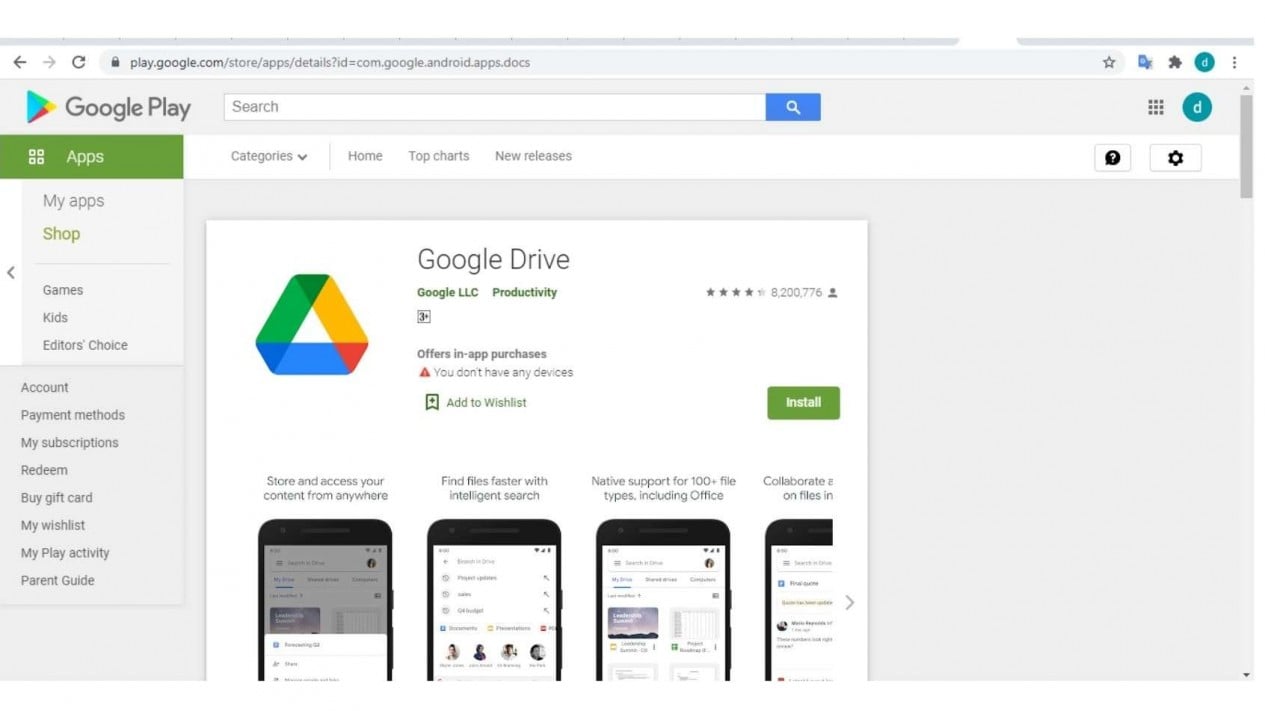Click the Add to Wishlist bookmark icon

tap(432, 402)
